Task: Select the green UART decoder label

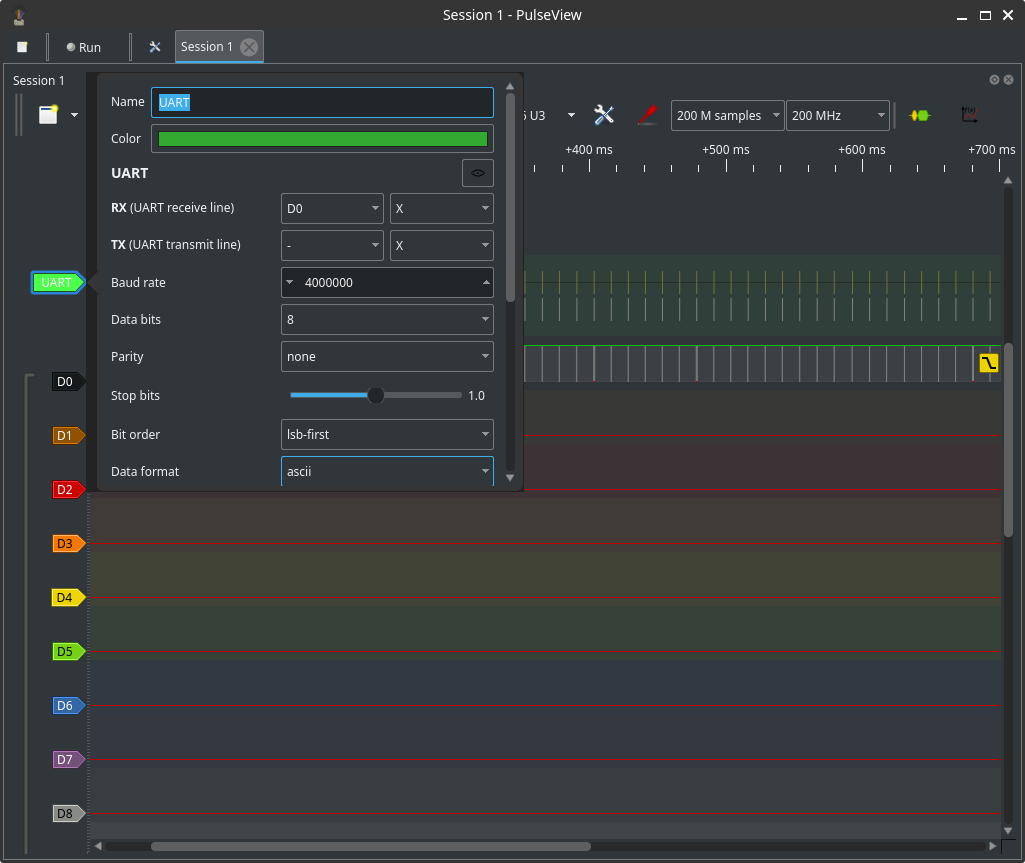Action: [x=57, y=283]
